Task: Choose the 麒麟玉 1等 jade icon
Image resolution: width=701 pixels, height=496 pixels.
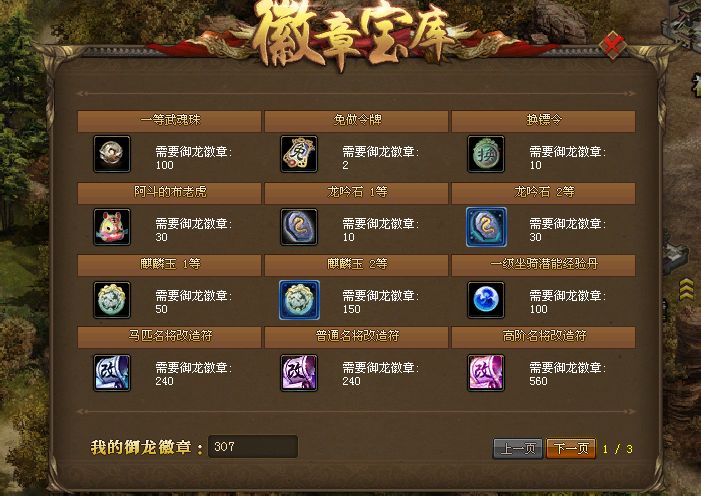Action: click(x=112, y=300)
